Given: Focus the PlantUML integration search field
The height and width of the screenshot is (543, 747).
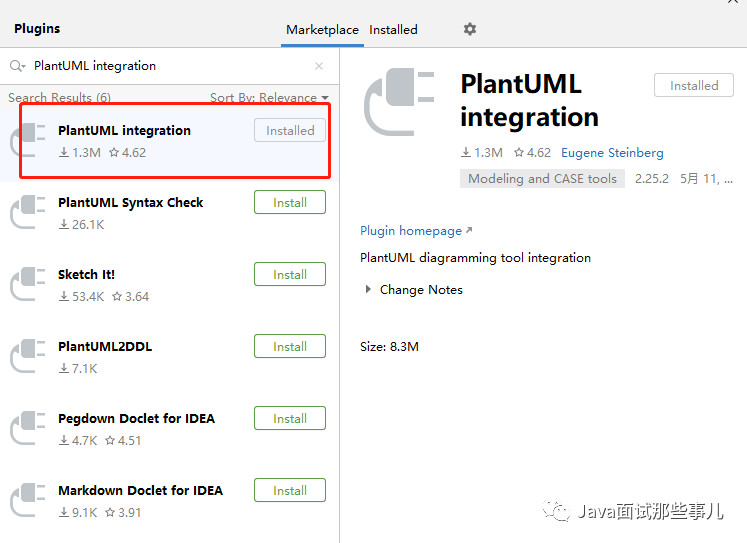Looking at the screenshot, I should [x=169, y=66].
